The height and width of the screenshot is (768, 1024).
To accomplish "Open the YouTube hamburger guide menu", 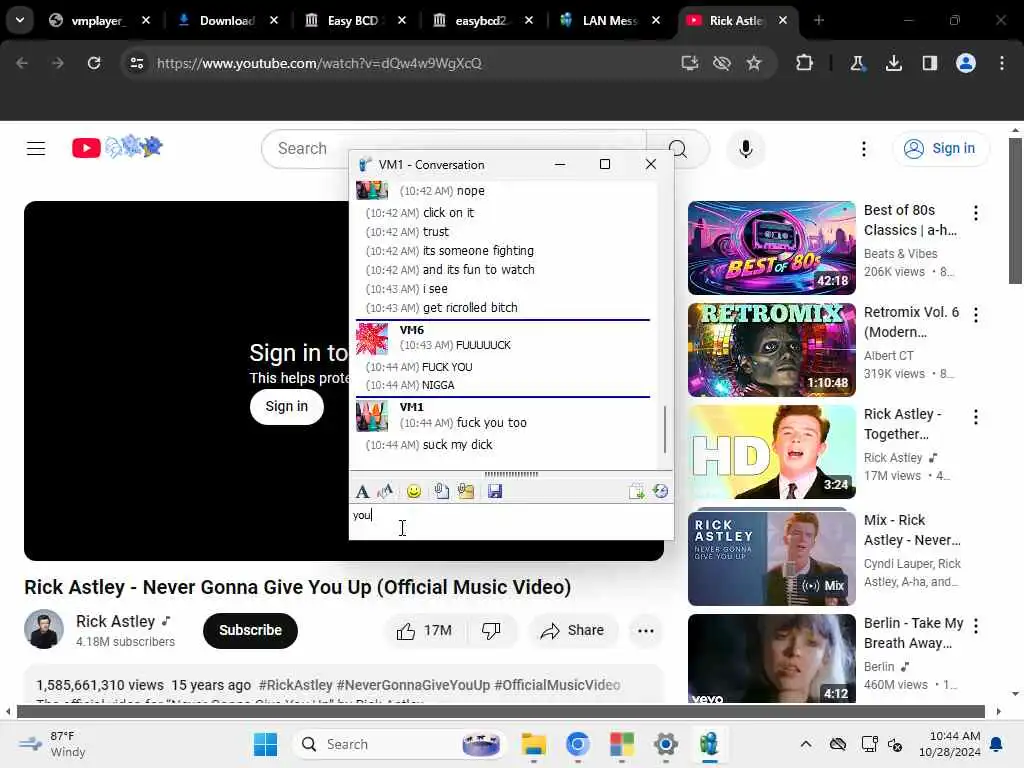I will tap(36, 148).
